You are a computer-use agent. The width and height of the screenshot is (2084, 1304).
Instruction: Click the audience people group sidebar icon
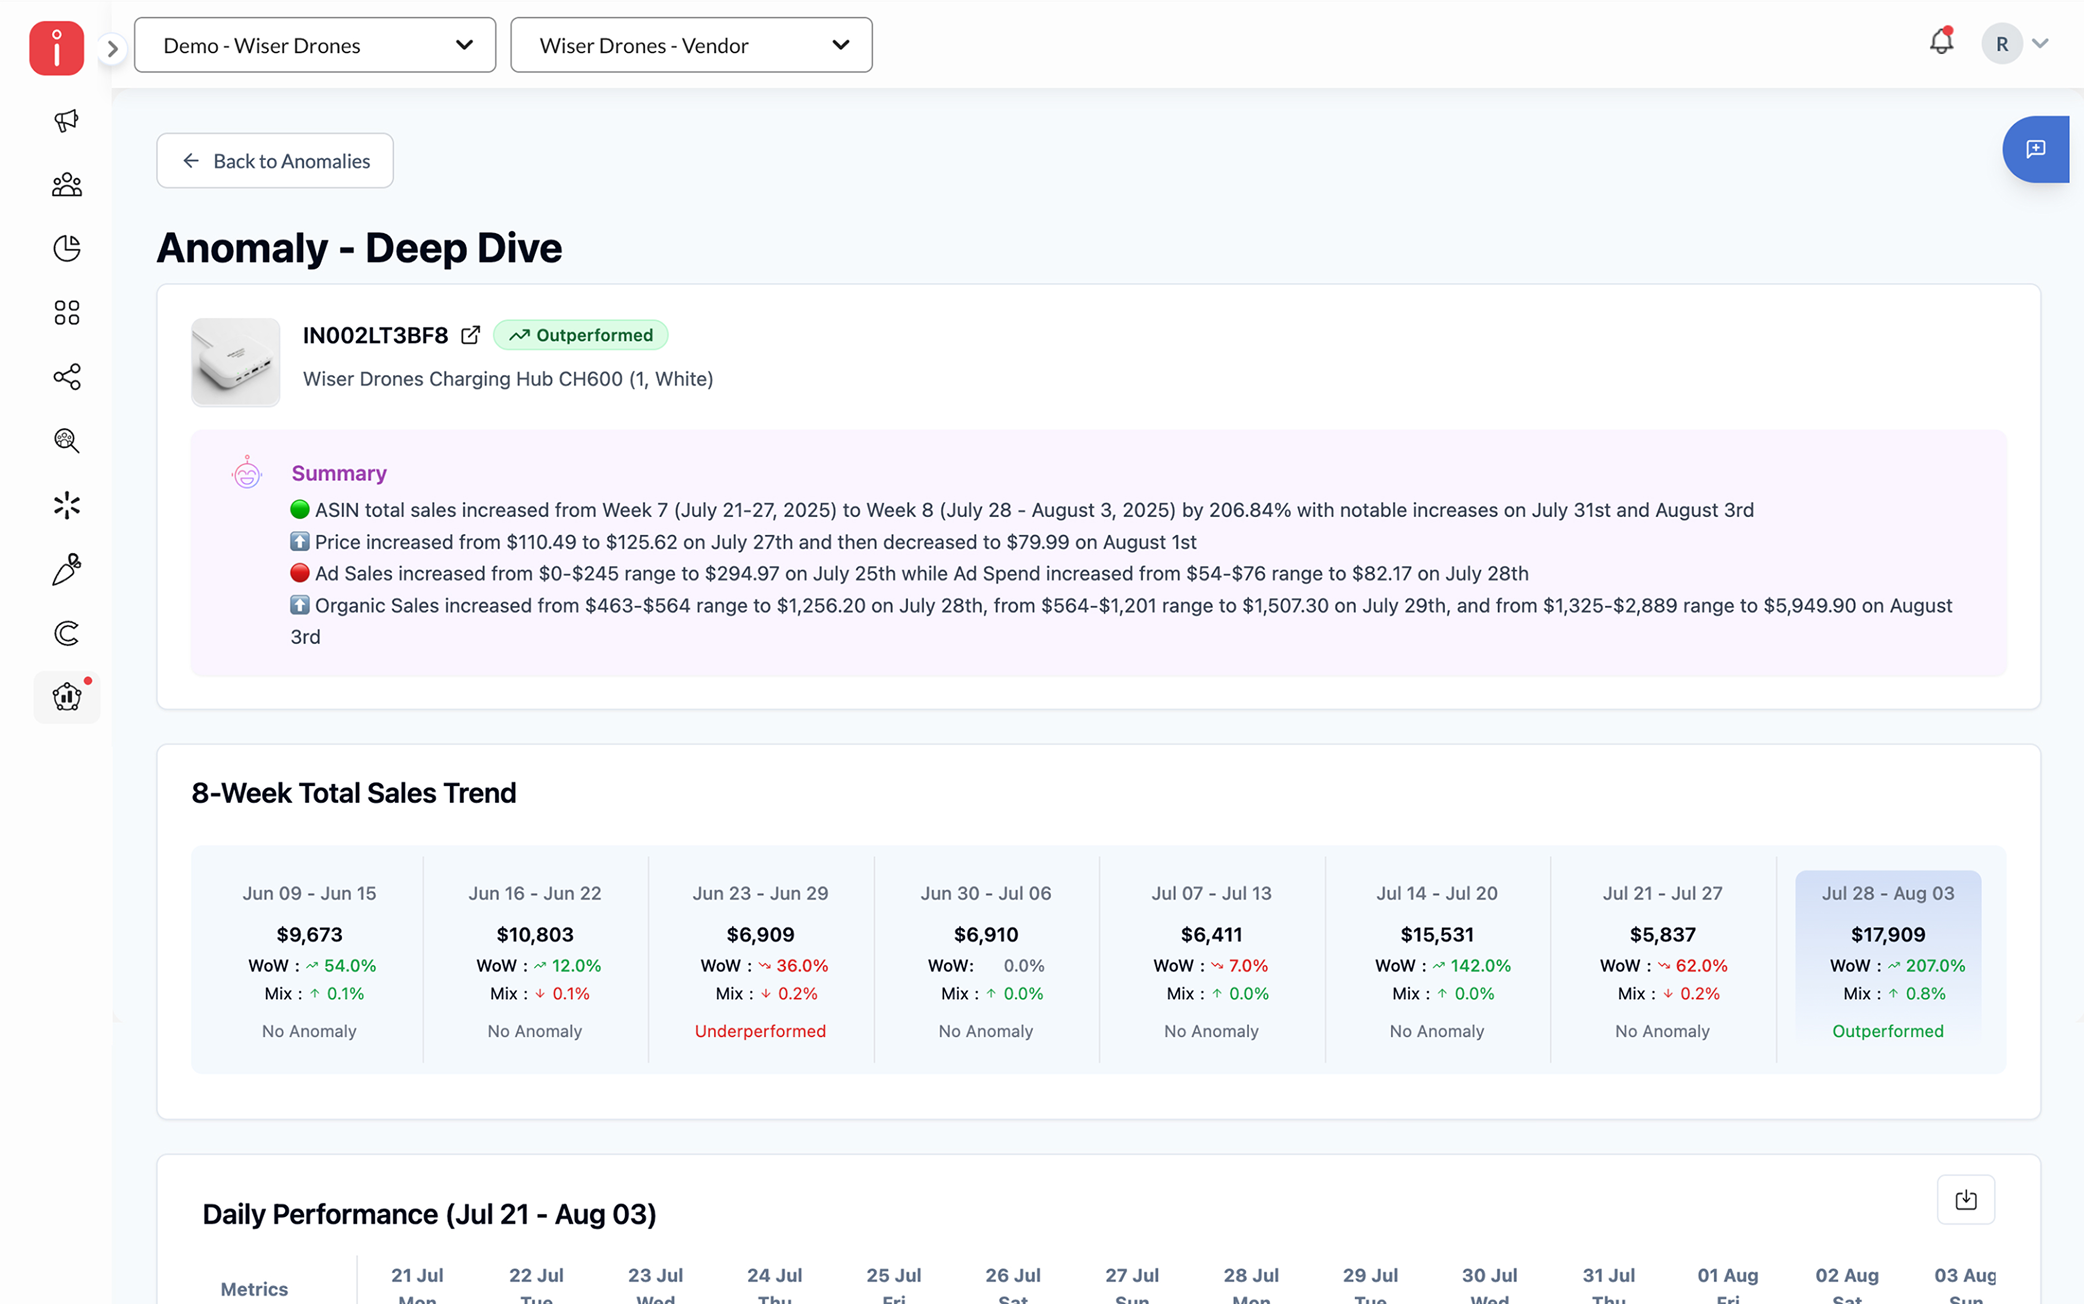pos(66,184)
